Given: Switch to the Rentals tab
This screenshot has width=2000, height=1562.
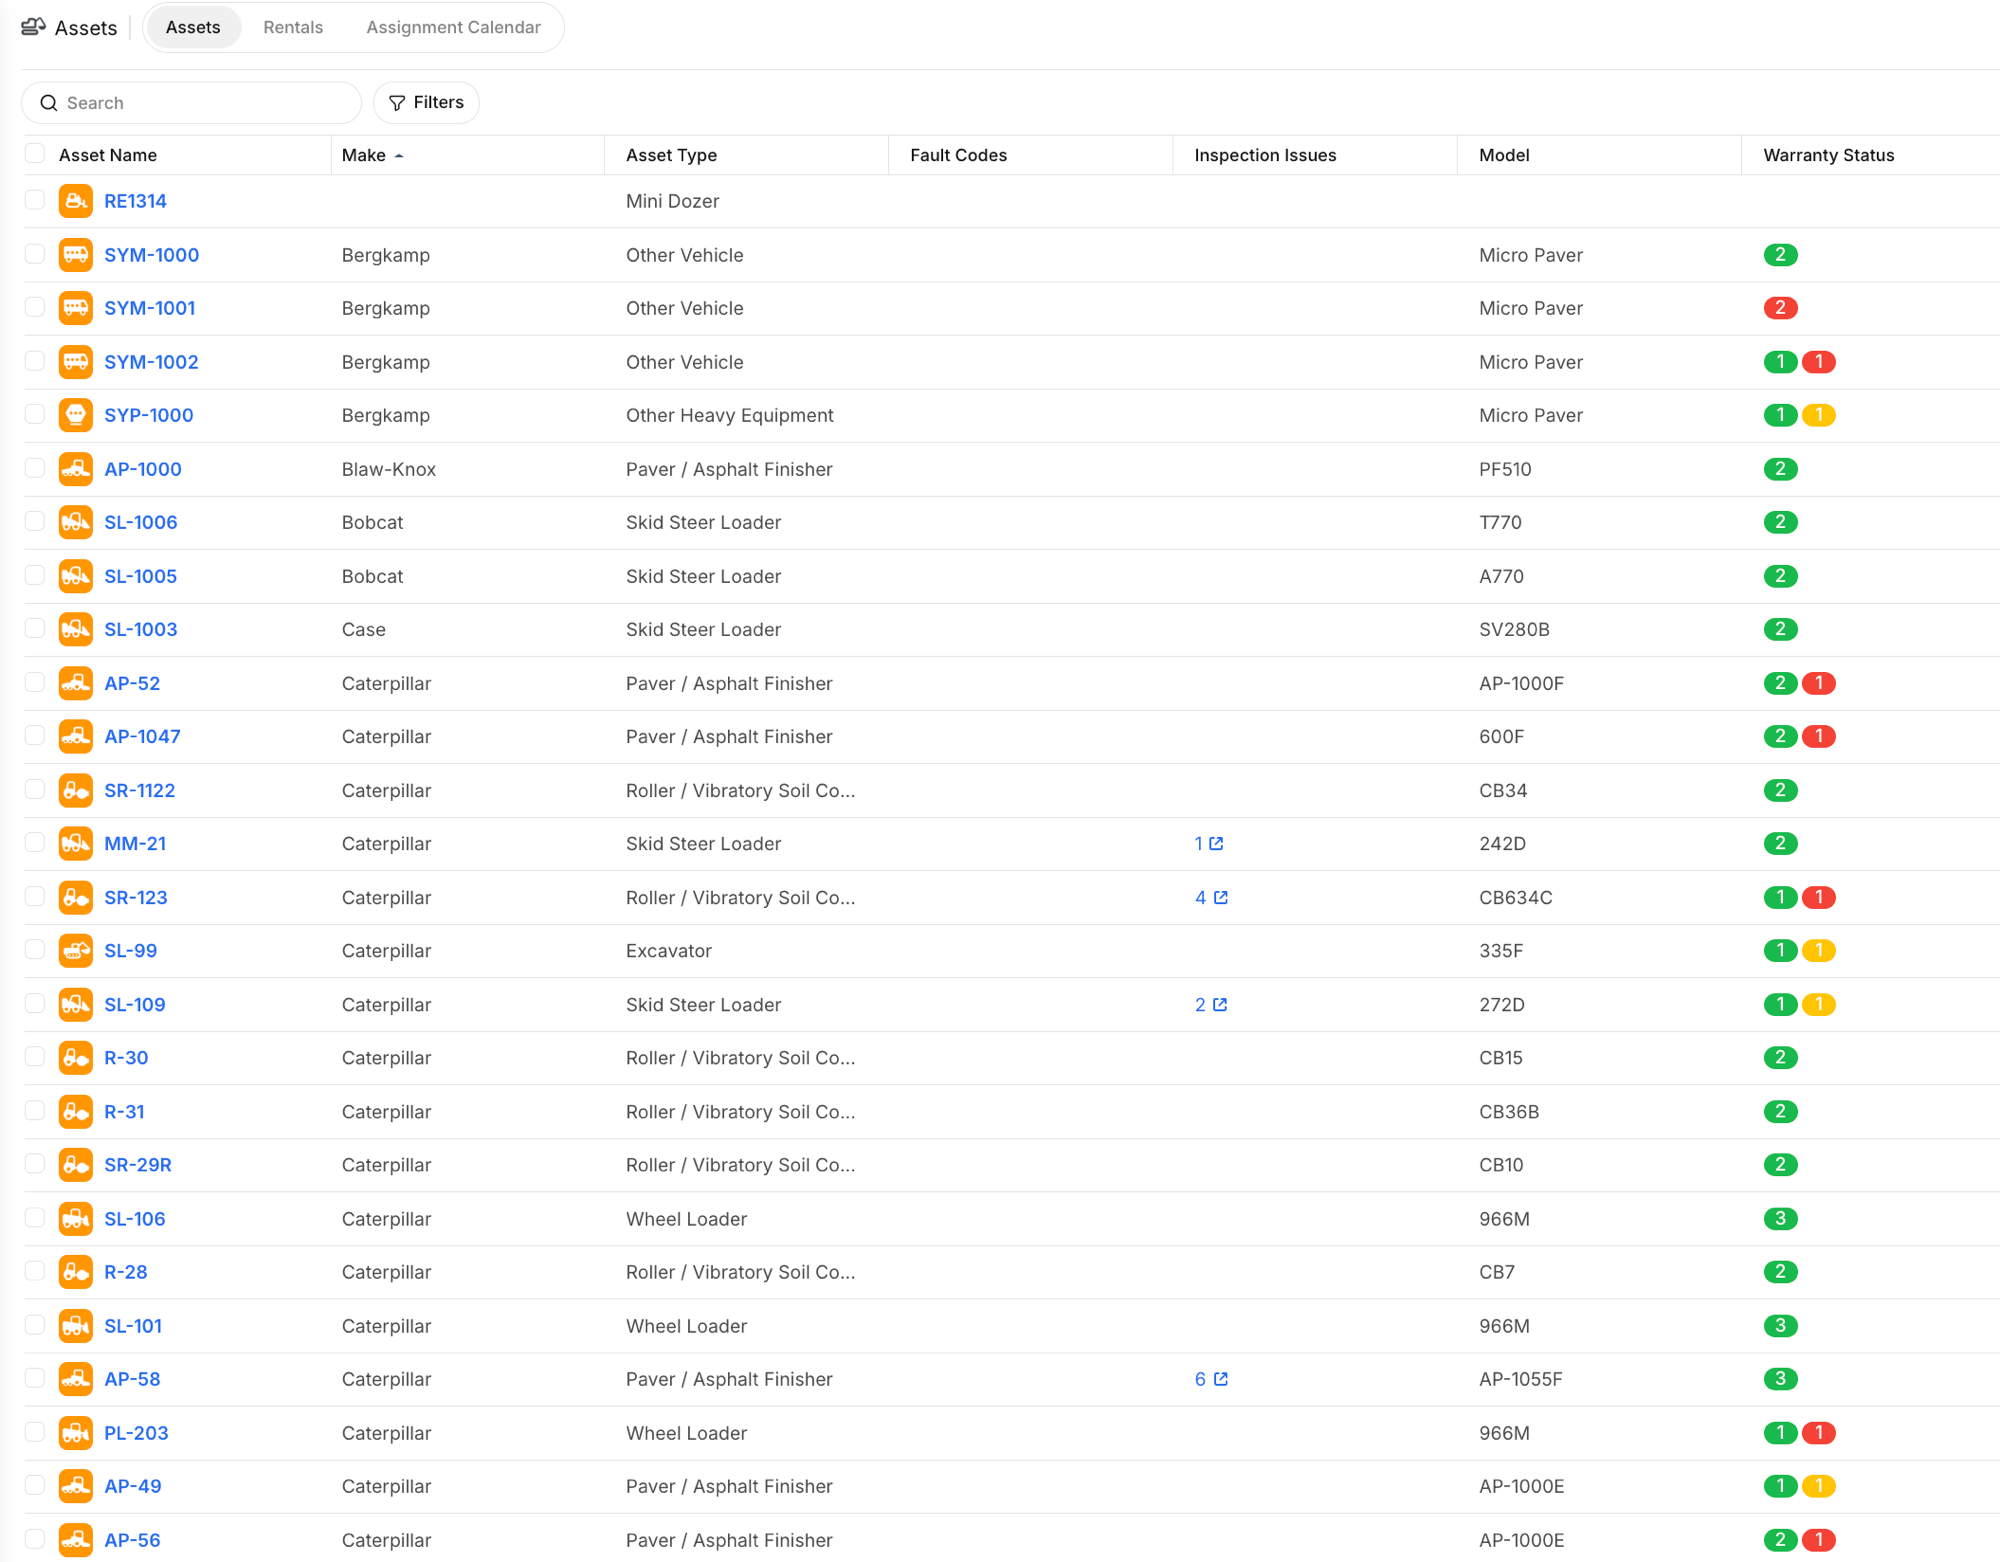Looking at the screenshot, I should click(292, 27).
